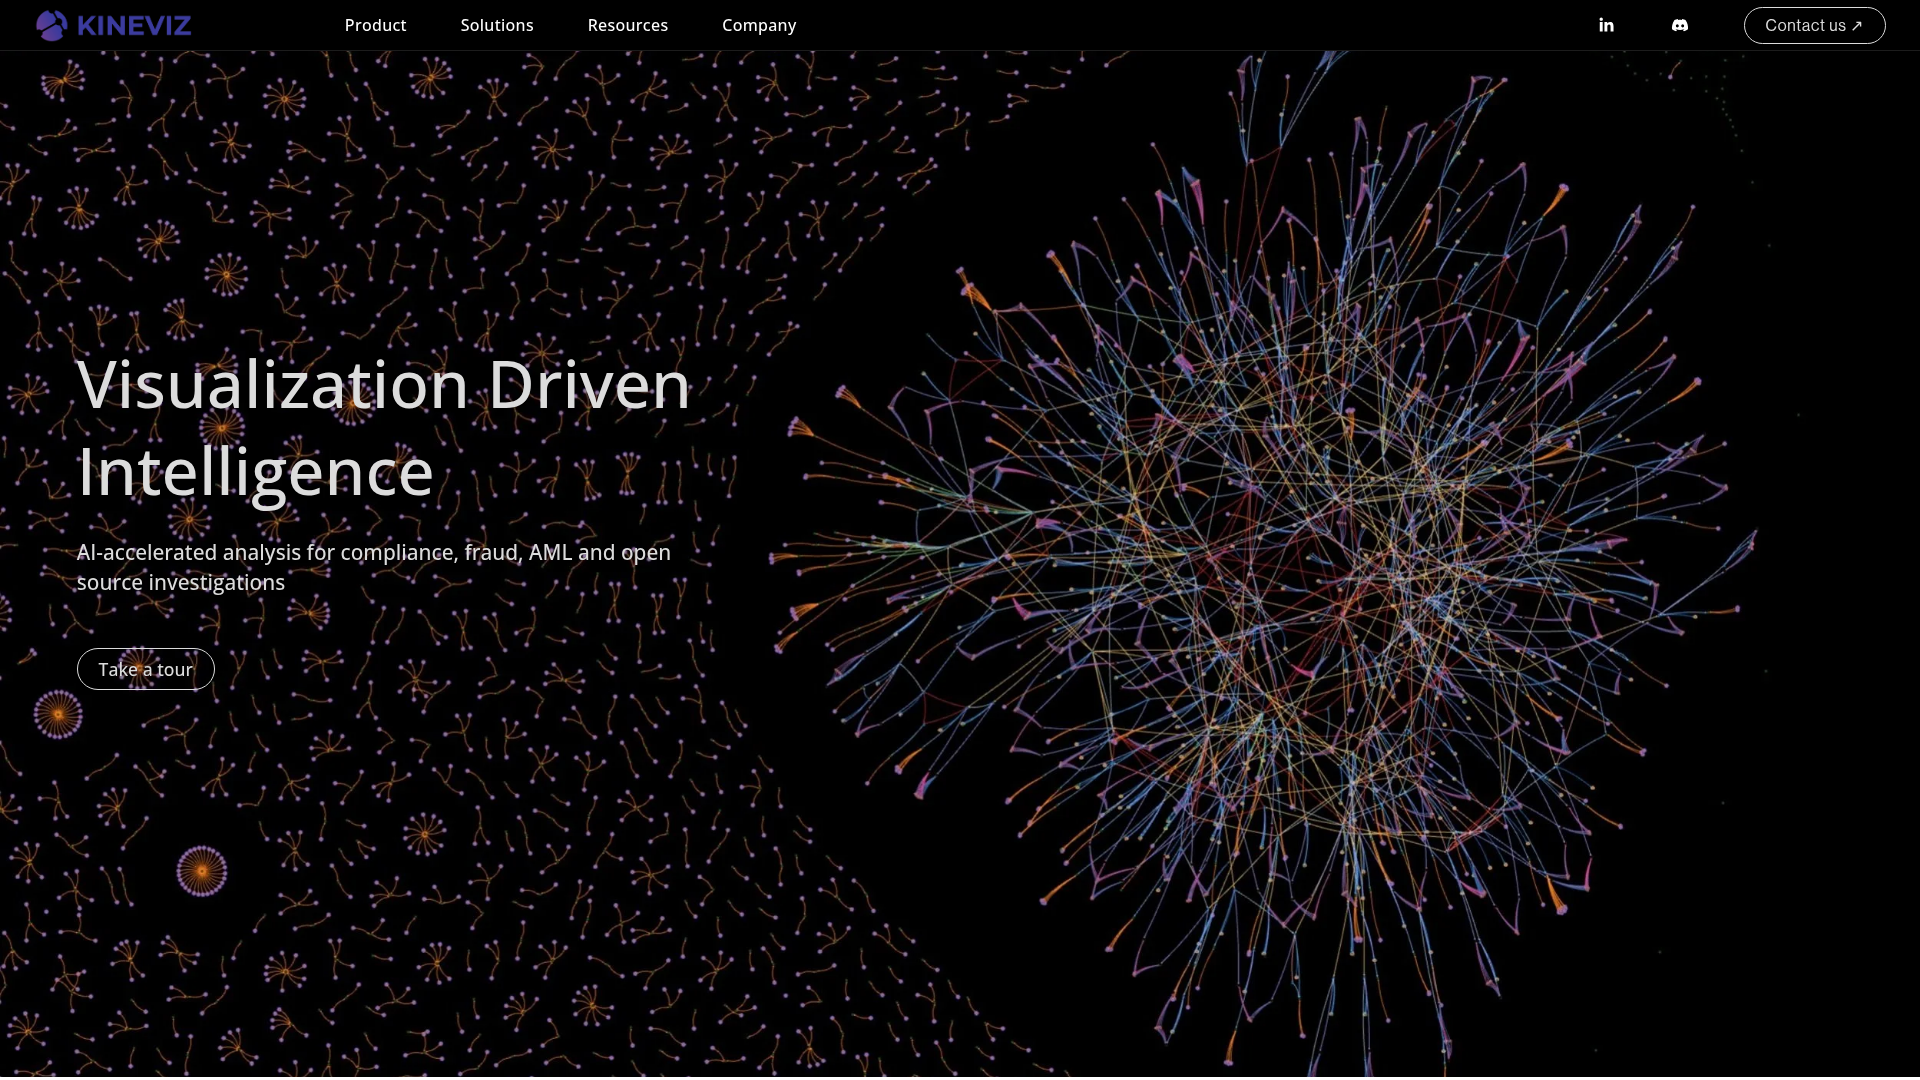Open the Product menu
This screenshot has width=1920, height=1080.
coord(375,25)
